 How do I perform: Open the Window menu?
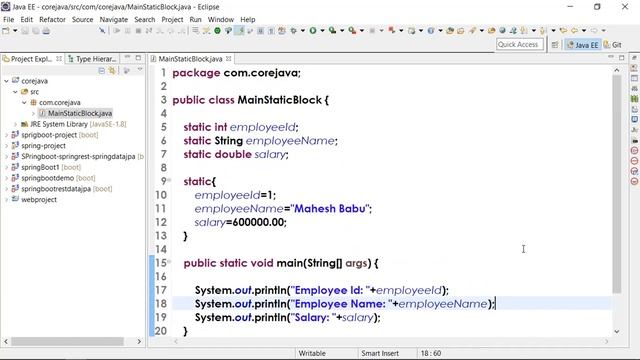[220, 20]
